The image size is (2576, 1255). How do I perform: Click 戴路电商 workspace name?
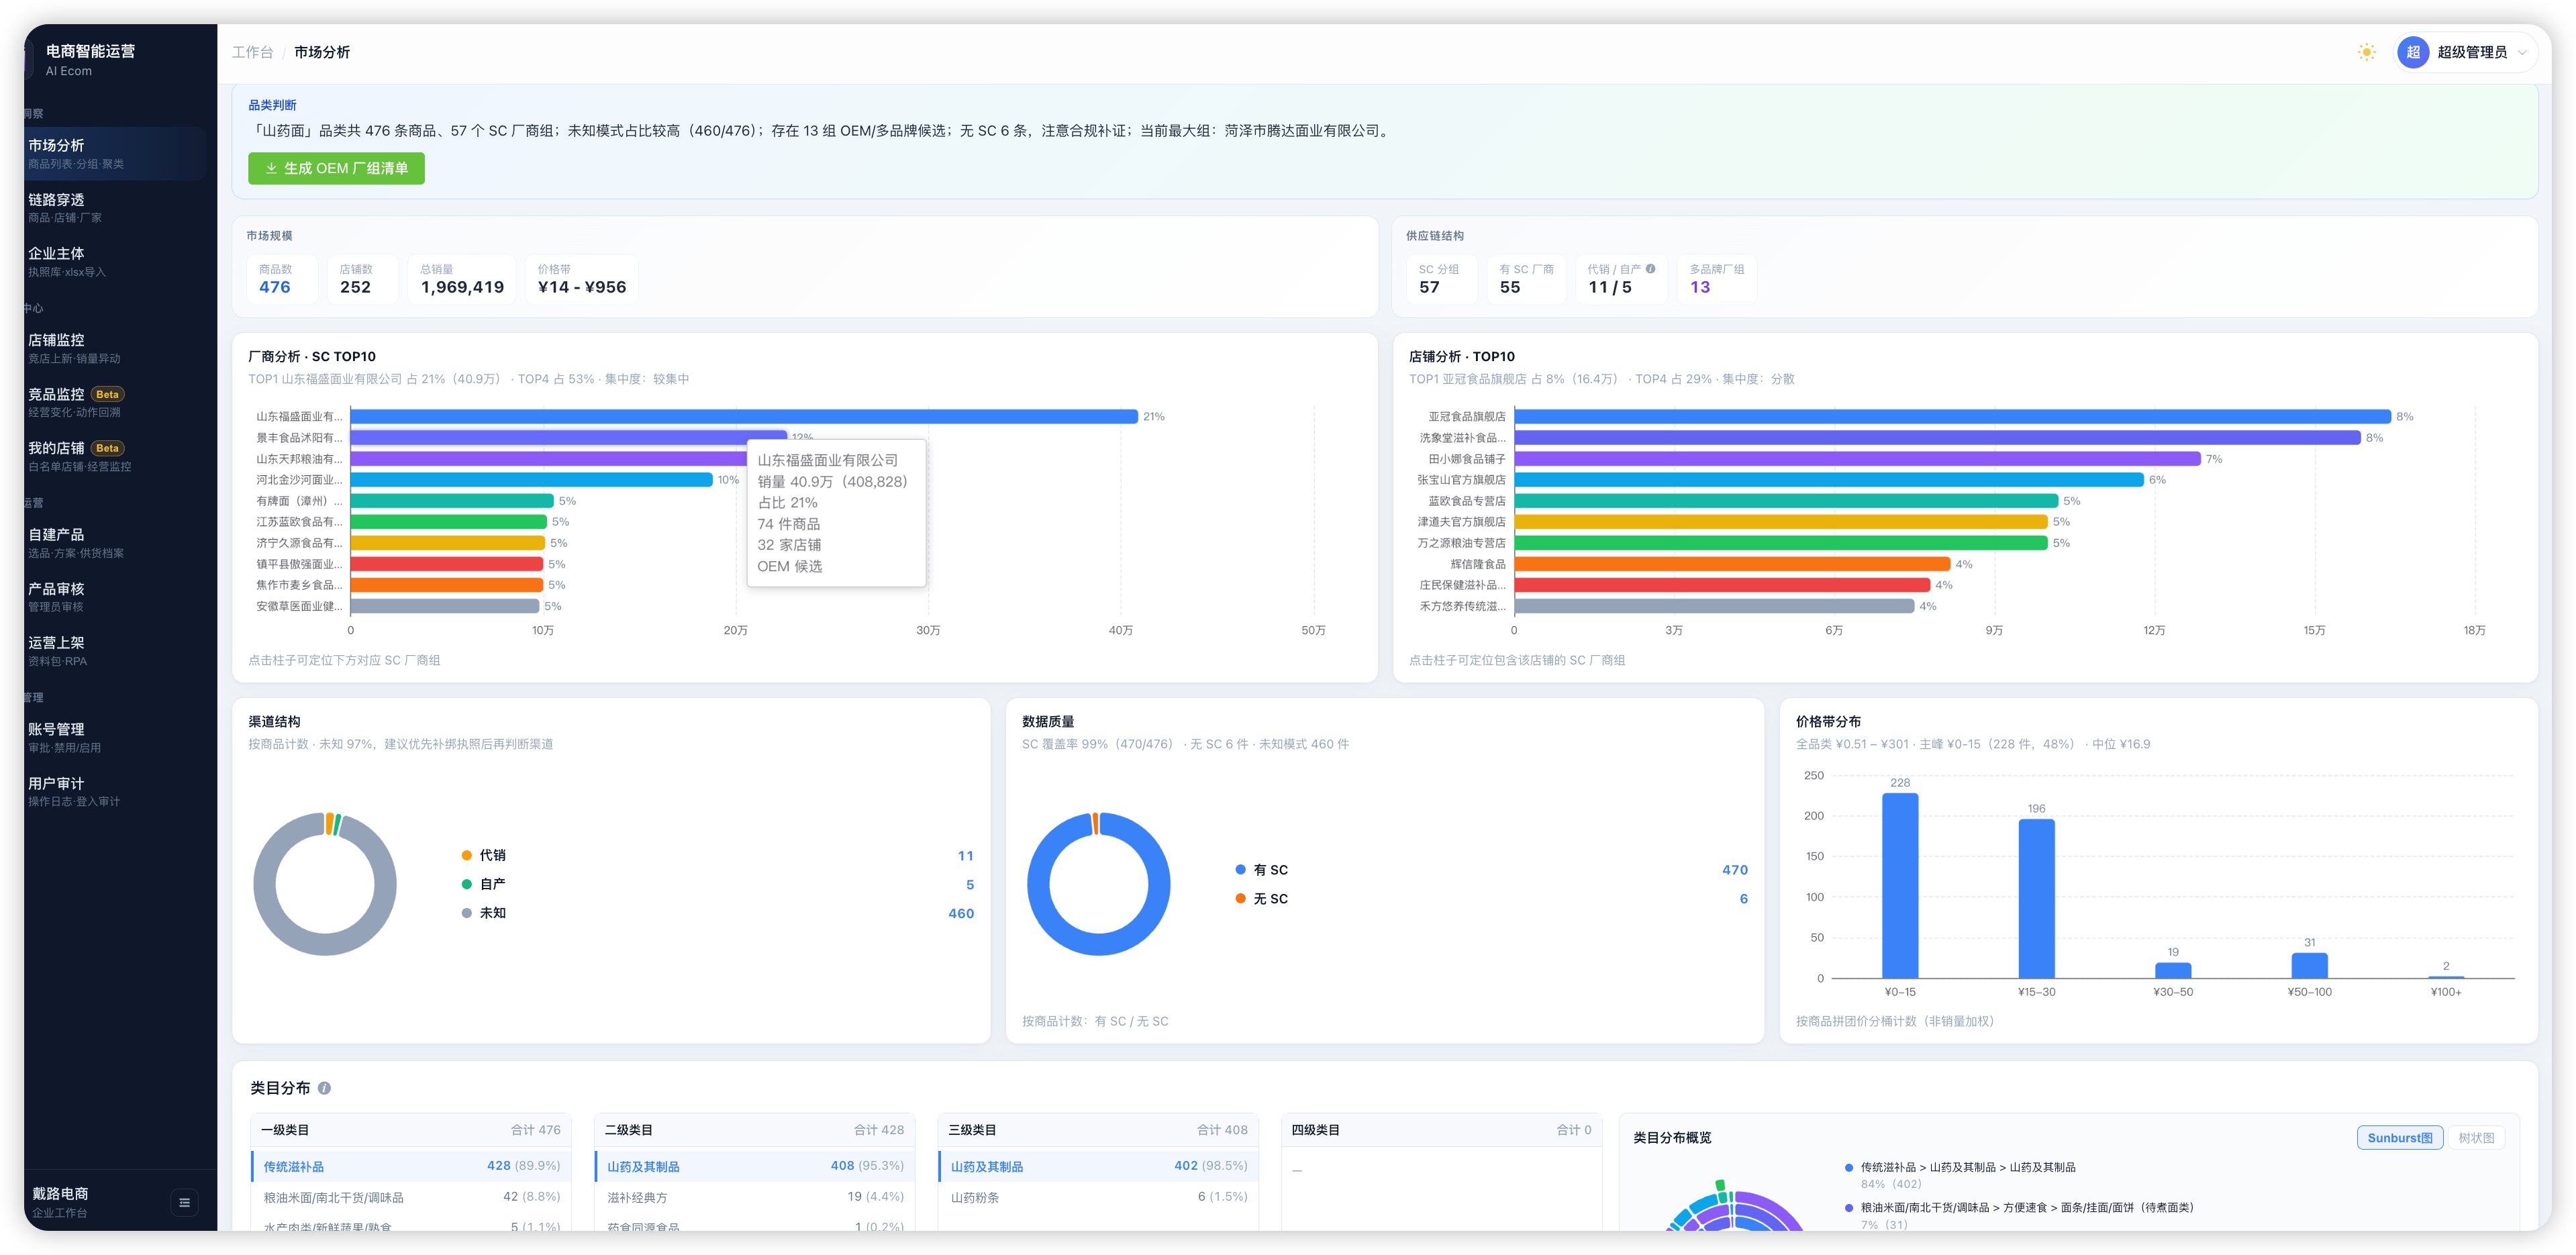tap(60, 1194)
